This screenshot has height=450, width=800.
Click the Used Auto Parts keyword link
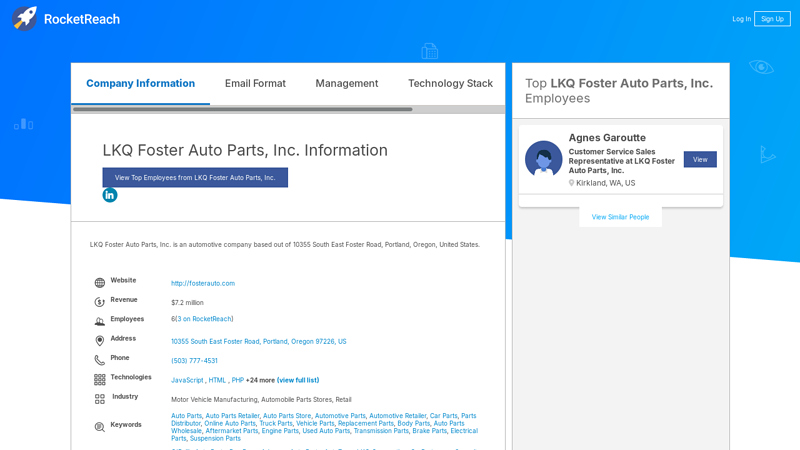326,431
